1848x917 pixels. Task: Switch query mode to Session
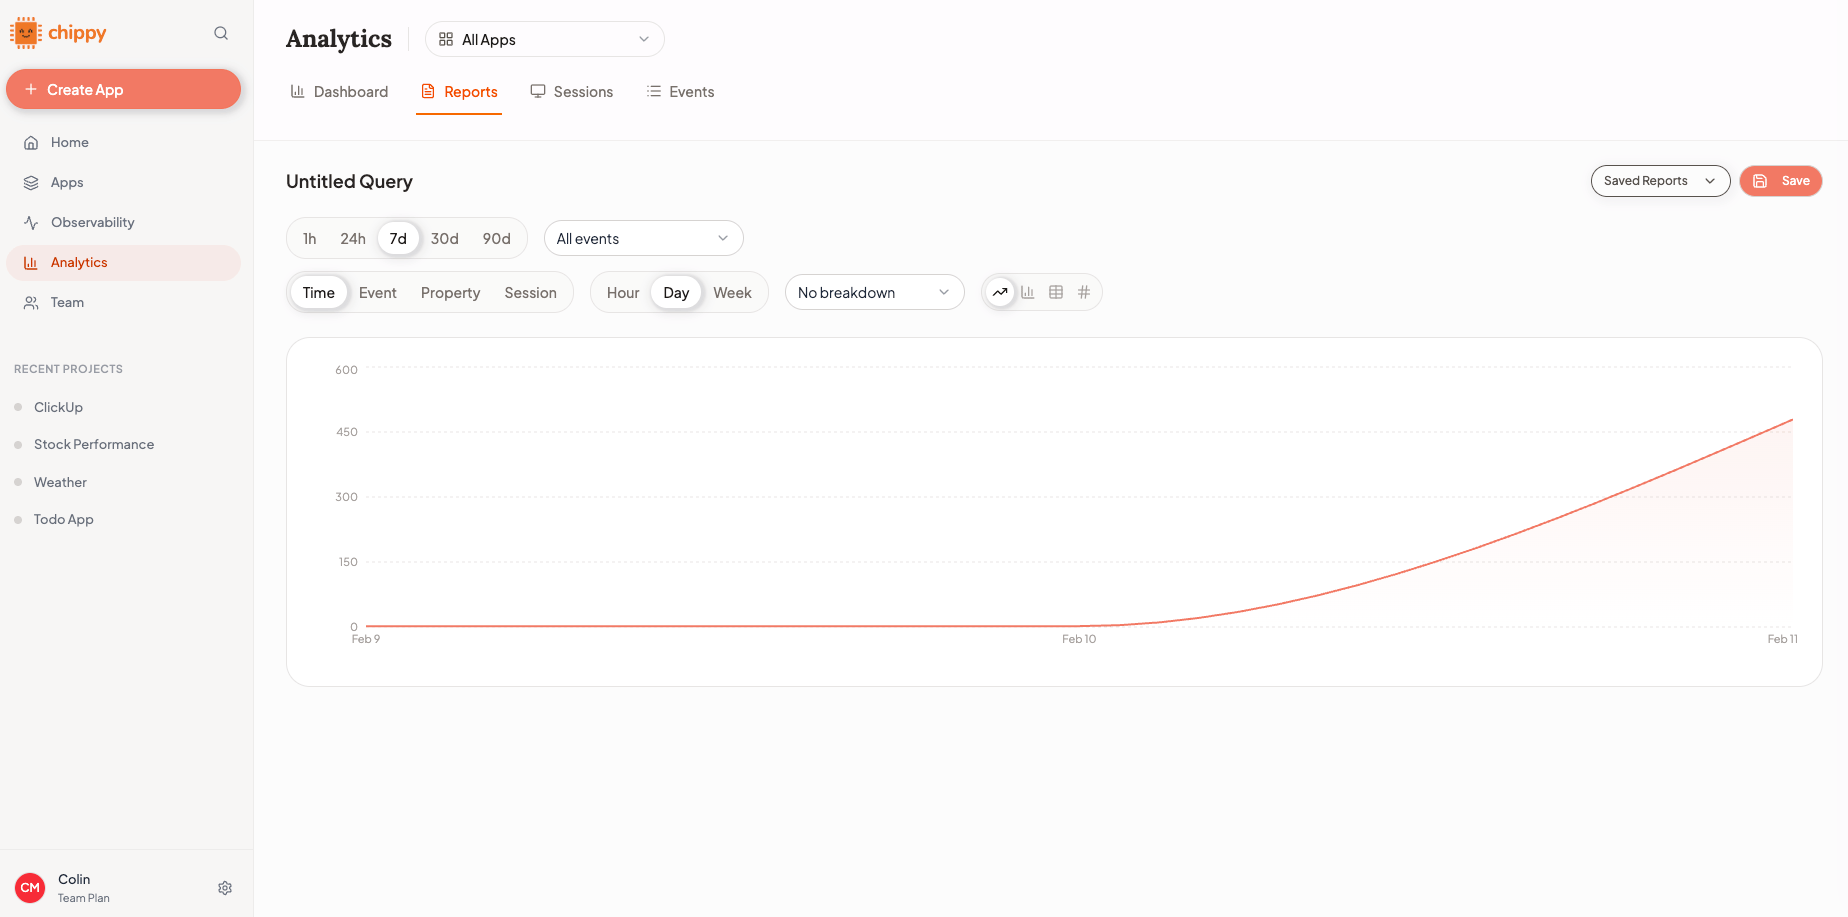point(530,293)
